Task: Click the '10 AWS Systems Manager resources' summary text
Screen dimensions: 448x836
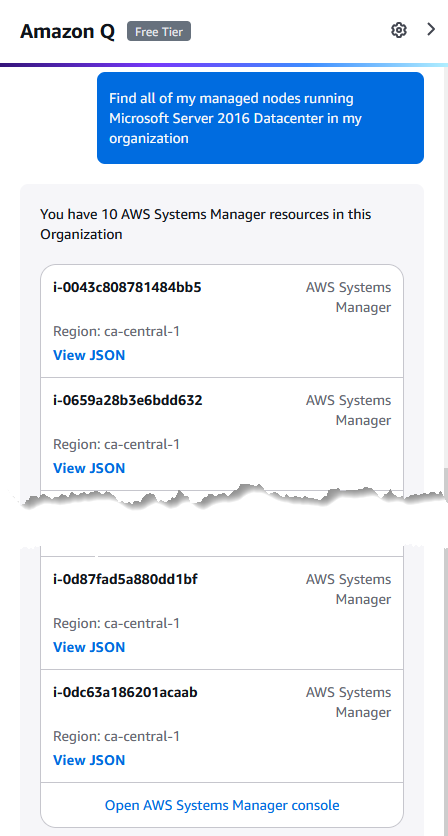Action: pyautogui.click(x=206, y=224)
